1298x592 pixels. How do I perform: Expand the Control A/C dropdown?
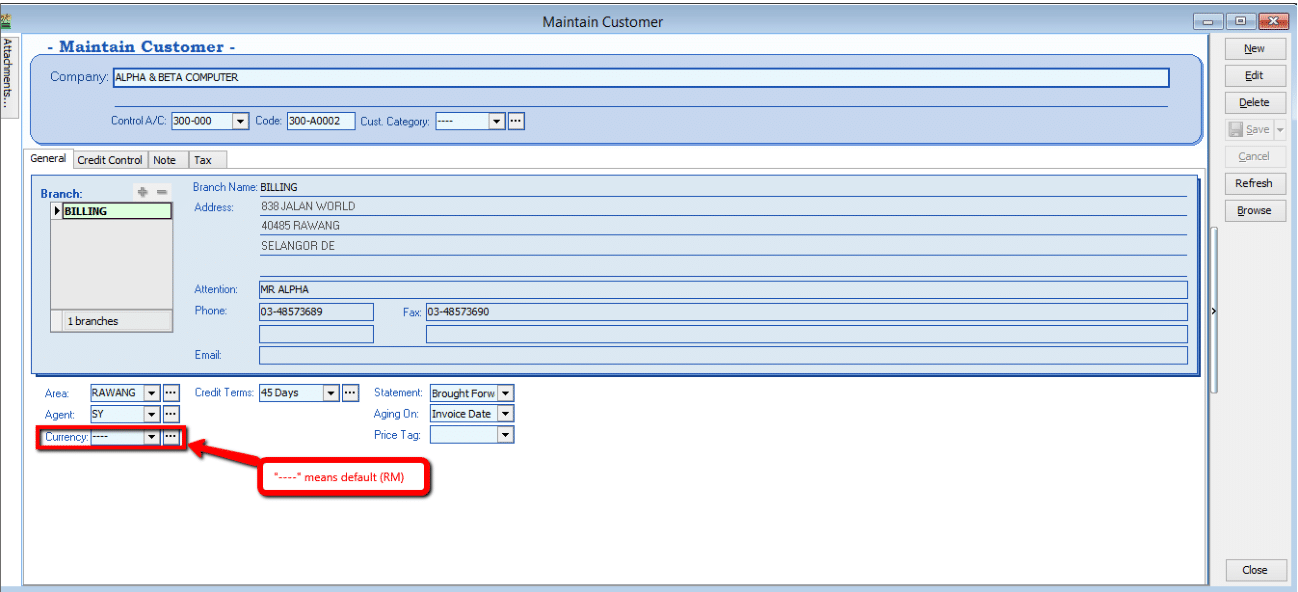pos(240,121)
